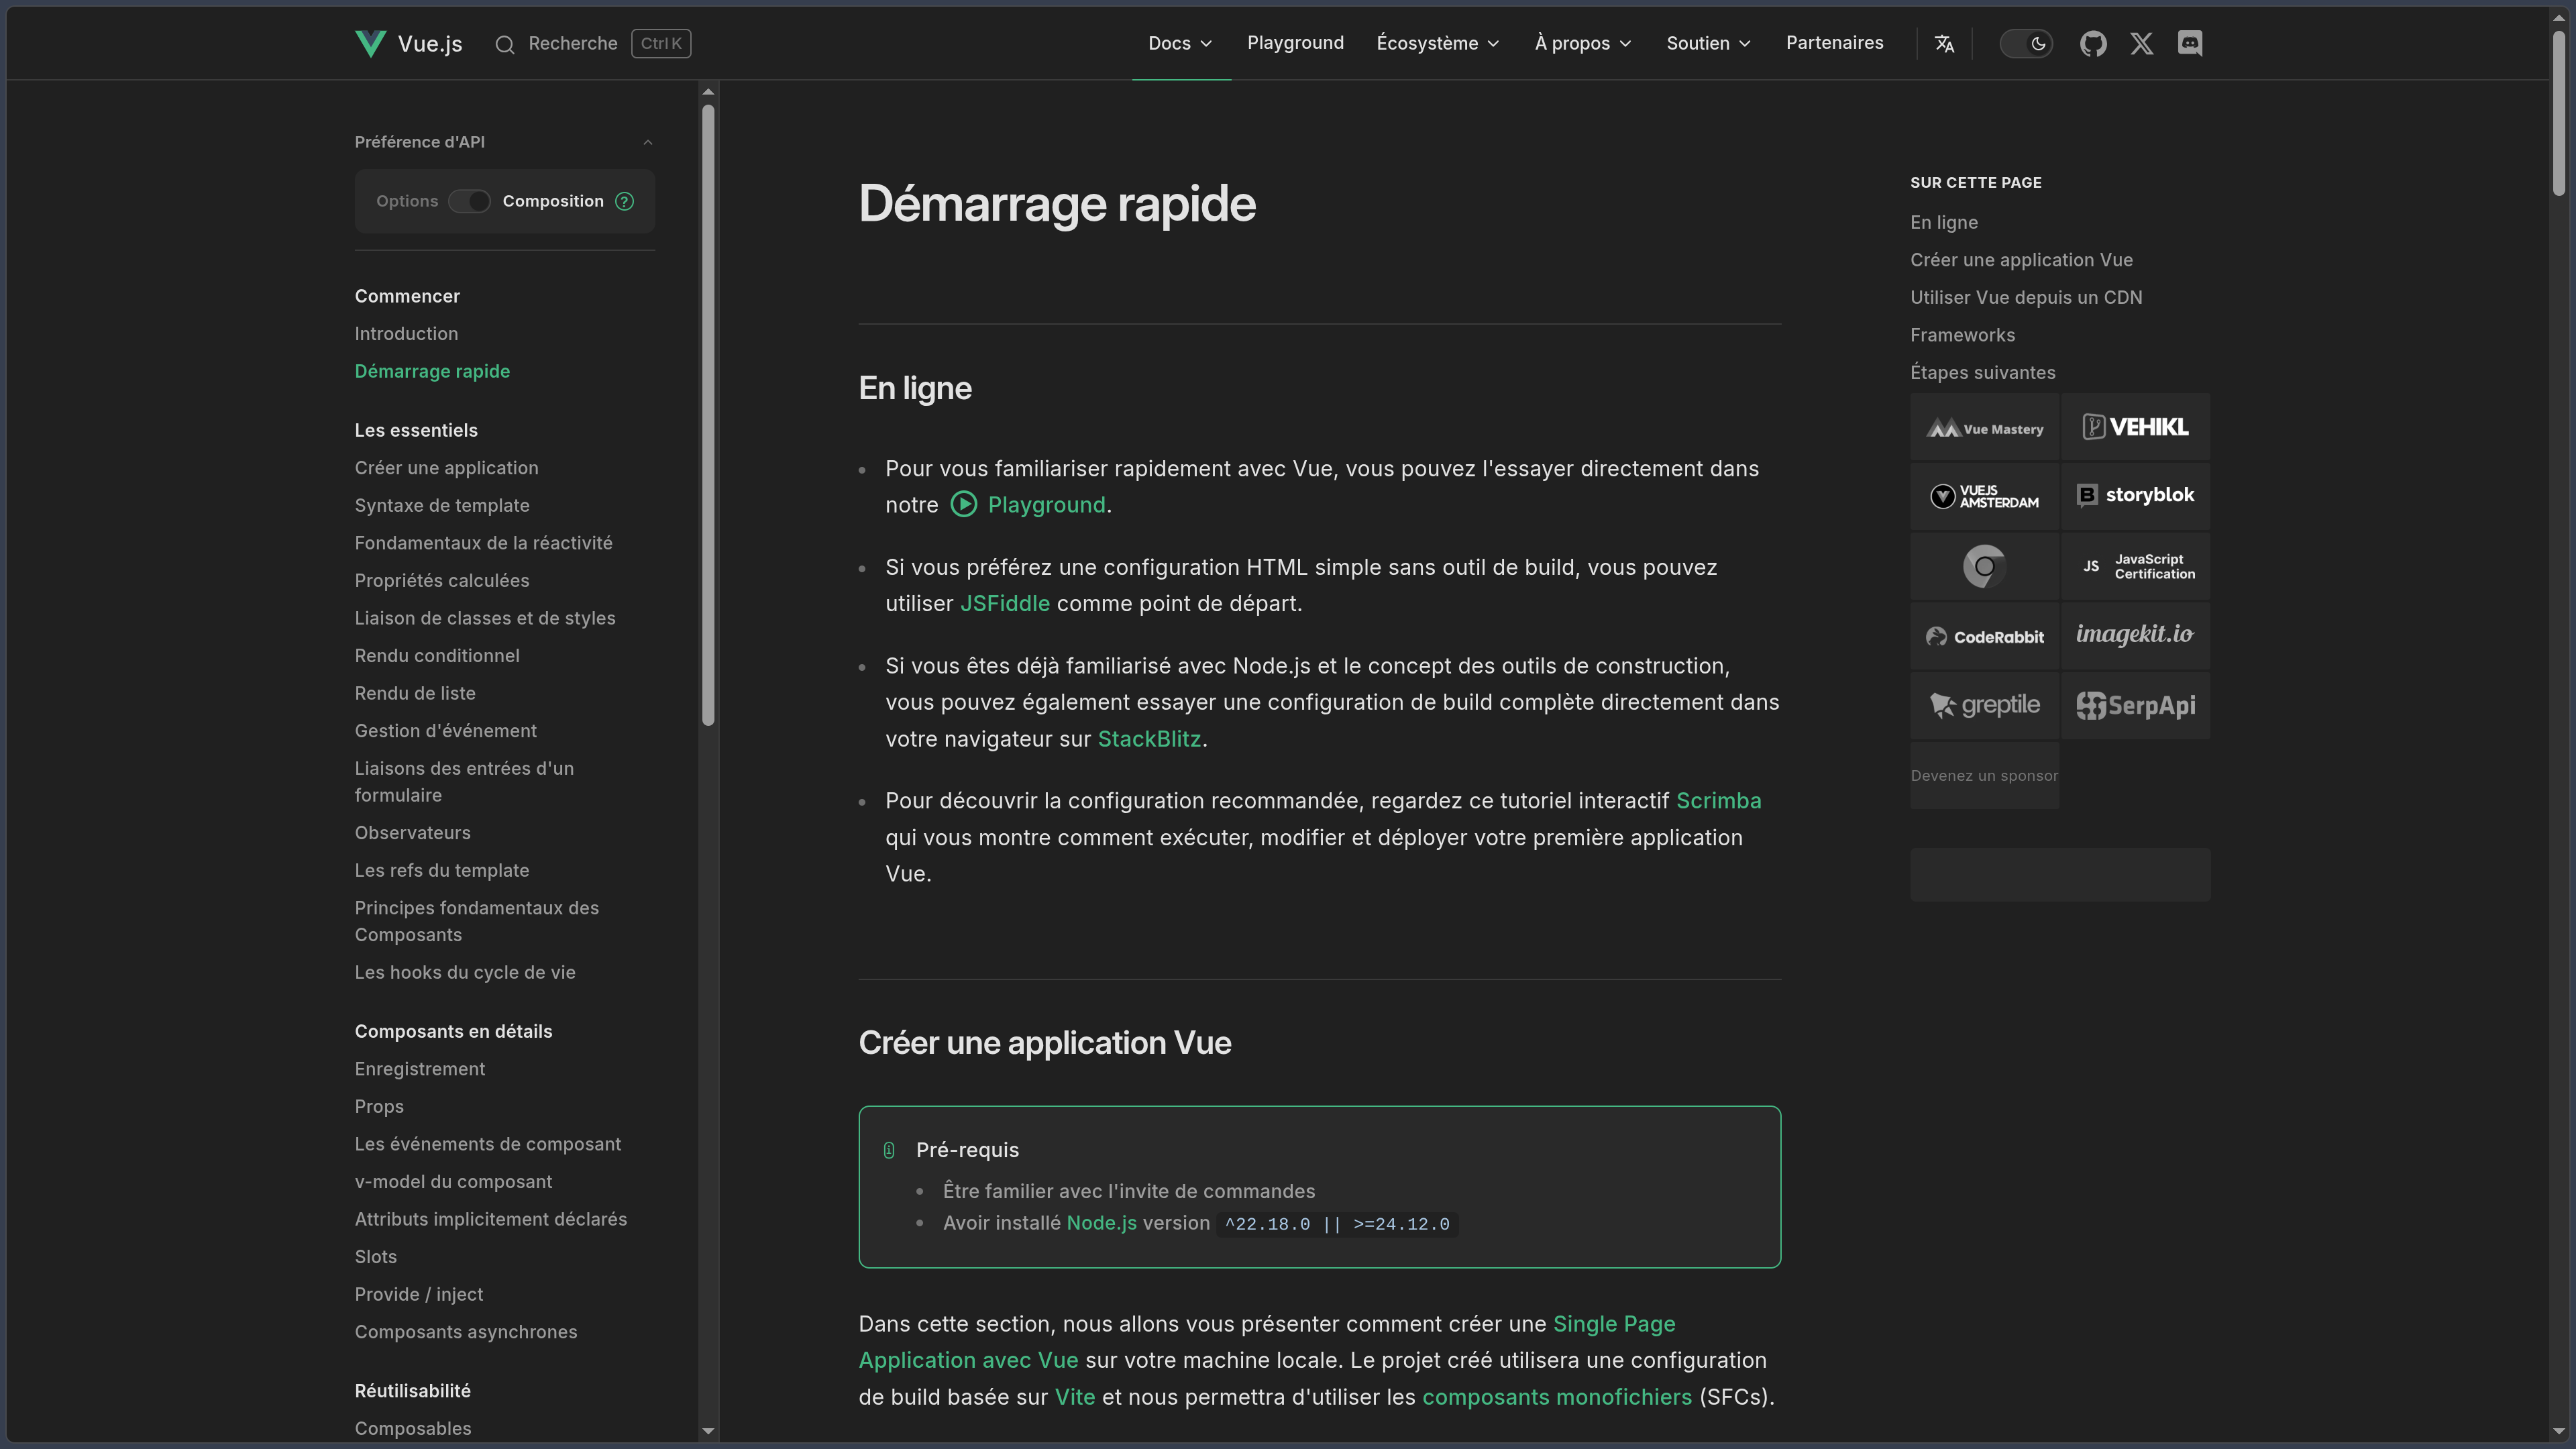Open Slots sidebar item
This screenshot has height=1449, width=2576.
[x=375, y=1257]
